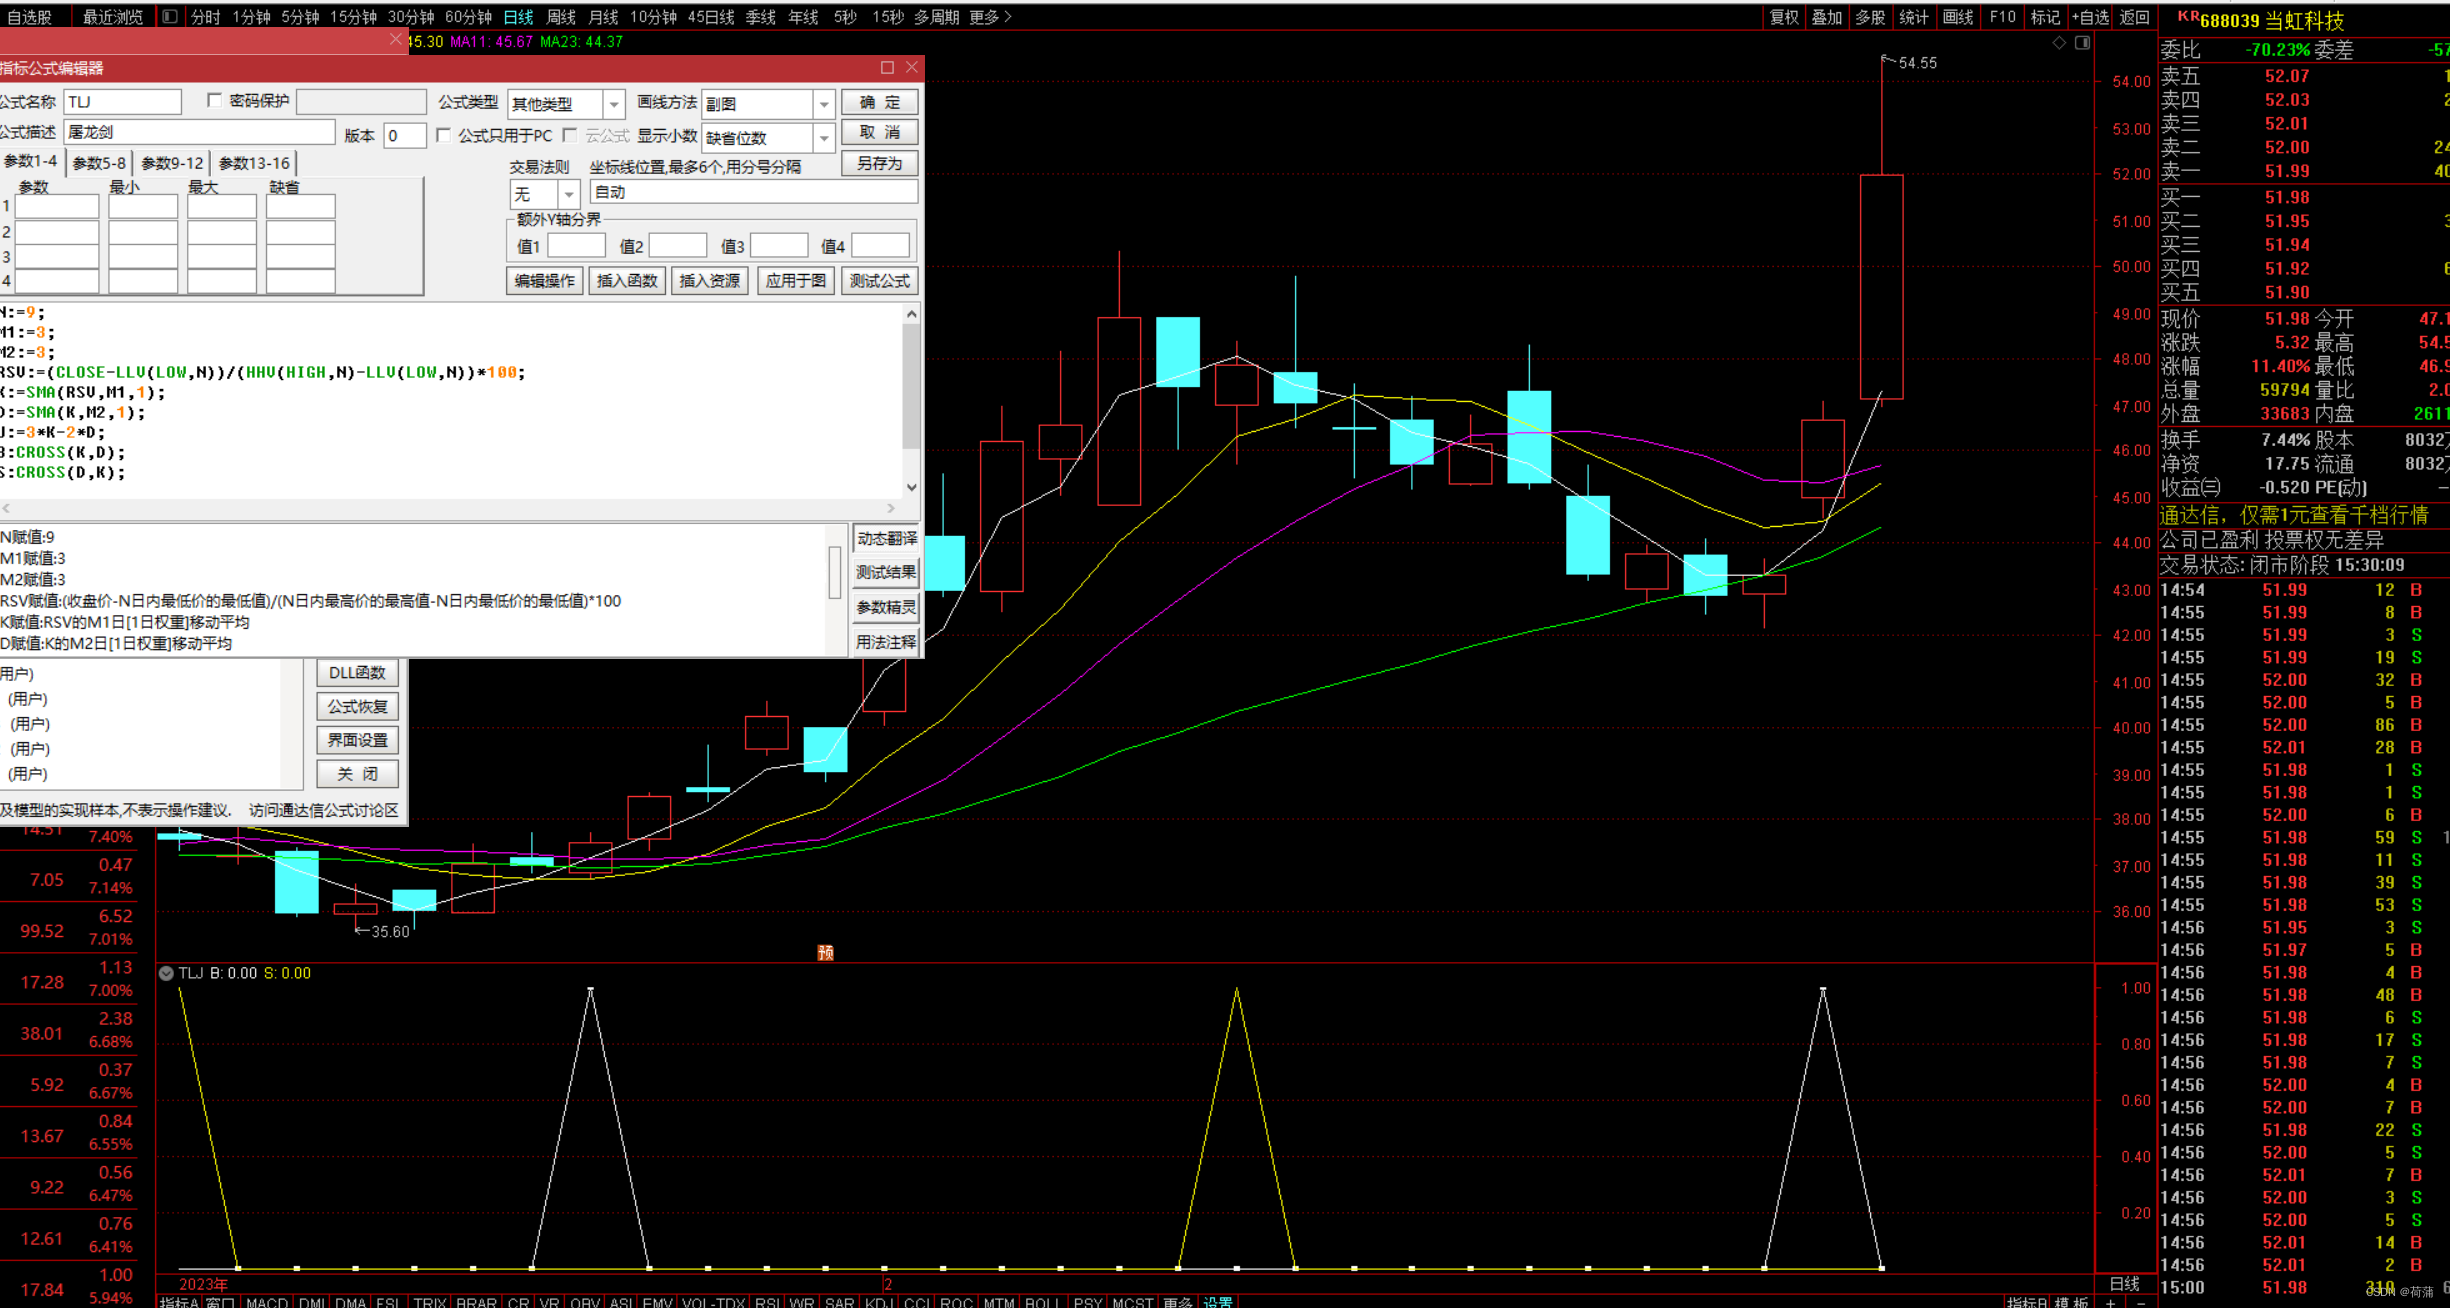This screenshot has width=2450, height=1308.
Task: Click the 关闭 button in formula manager
Action: (x=357, y=774)
